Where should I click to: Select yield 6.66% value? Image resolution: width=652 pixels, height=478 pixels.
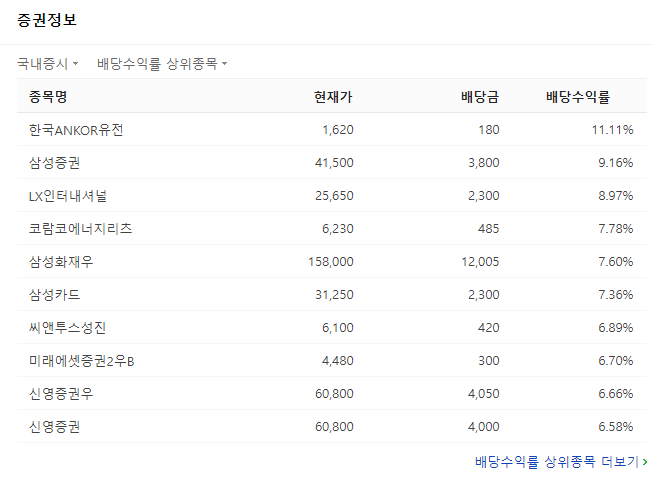tap(616, 394)
